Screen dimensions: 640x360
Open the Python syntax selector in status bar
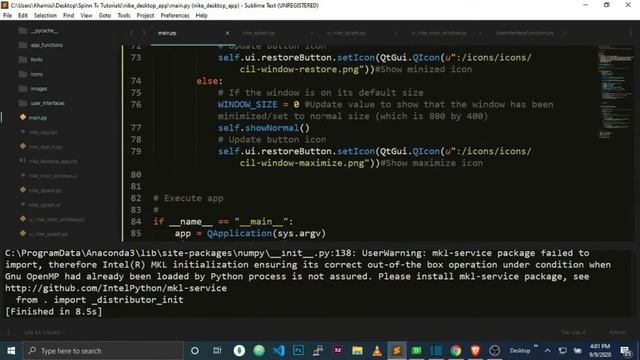pyautogui.click(x=617, y=332)
